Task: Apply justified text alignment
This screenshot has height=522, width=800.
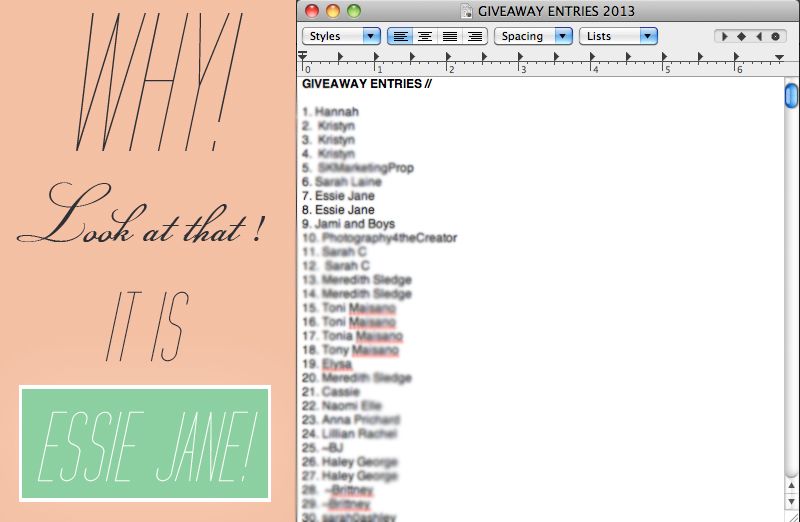Action: coord(450,36)
